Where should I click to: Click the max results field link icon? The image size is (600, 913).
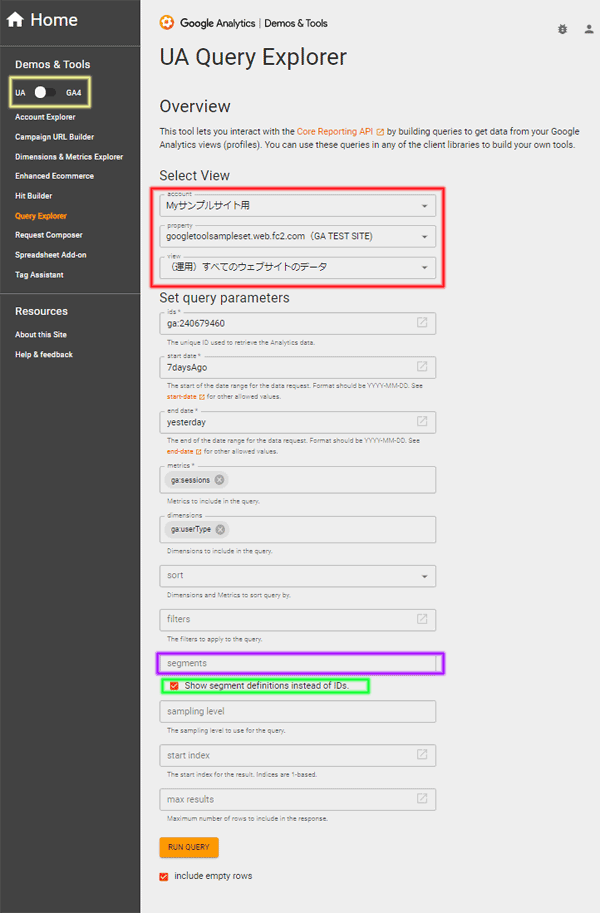[422, 798]
